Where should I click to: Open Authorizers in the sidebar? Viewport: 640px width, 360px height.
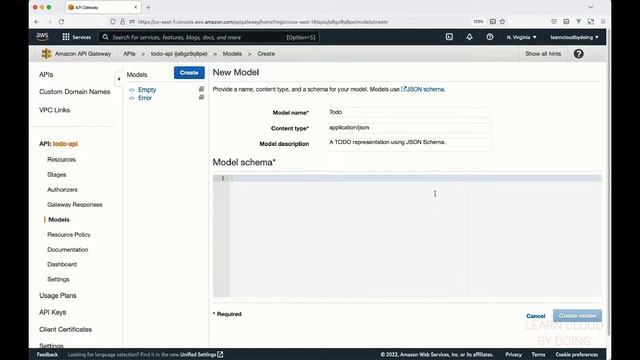point(62,190)
